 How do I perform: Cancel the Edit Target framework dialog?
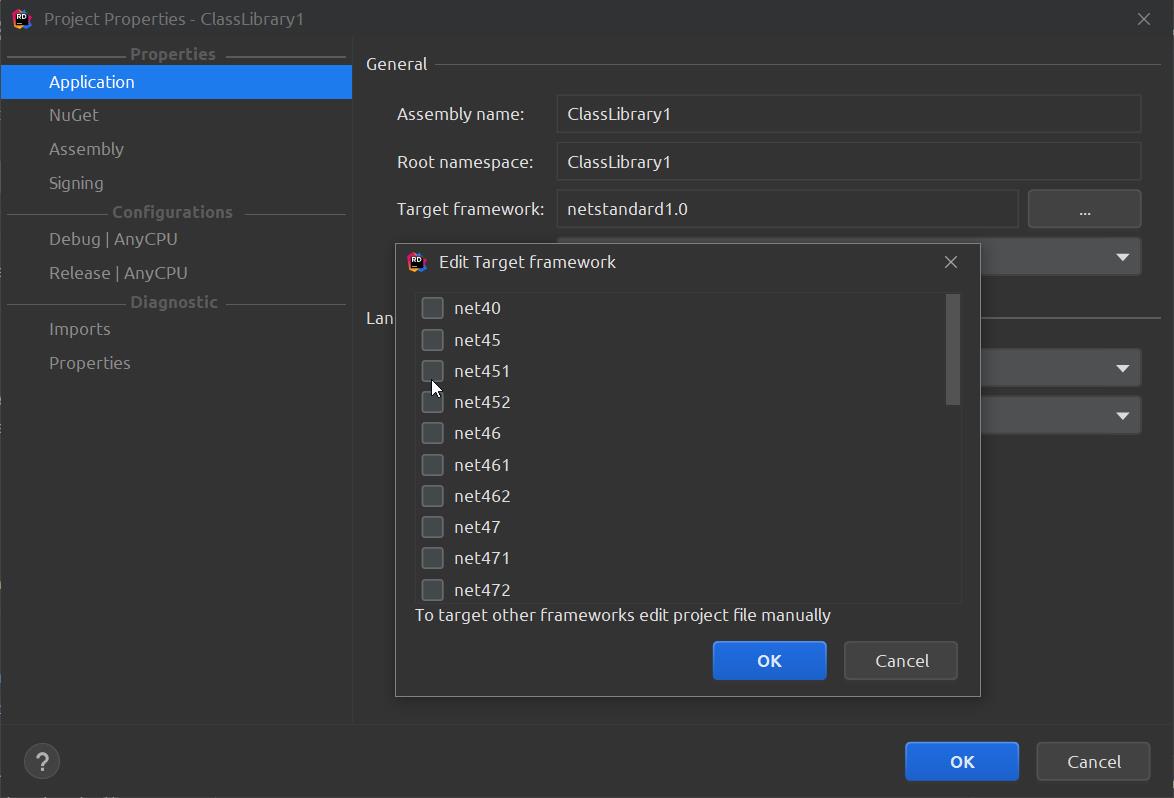[901, 661]
